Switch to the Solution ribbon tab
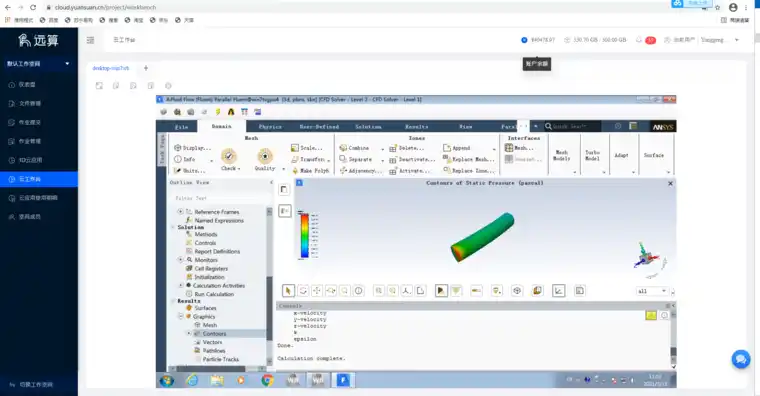Image resolution: width=760 pixels, height=396 pixels. pyautogui.click(x=368, y=127)
